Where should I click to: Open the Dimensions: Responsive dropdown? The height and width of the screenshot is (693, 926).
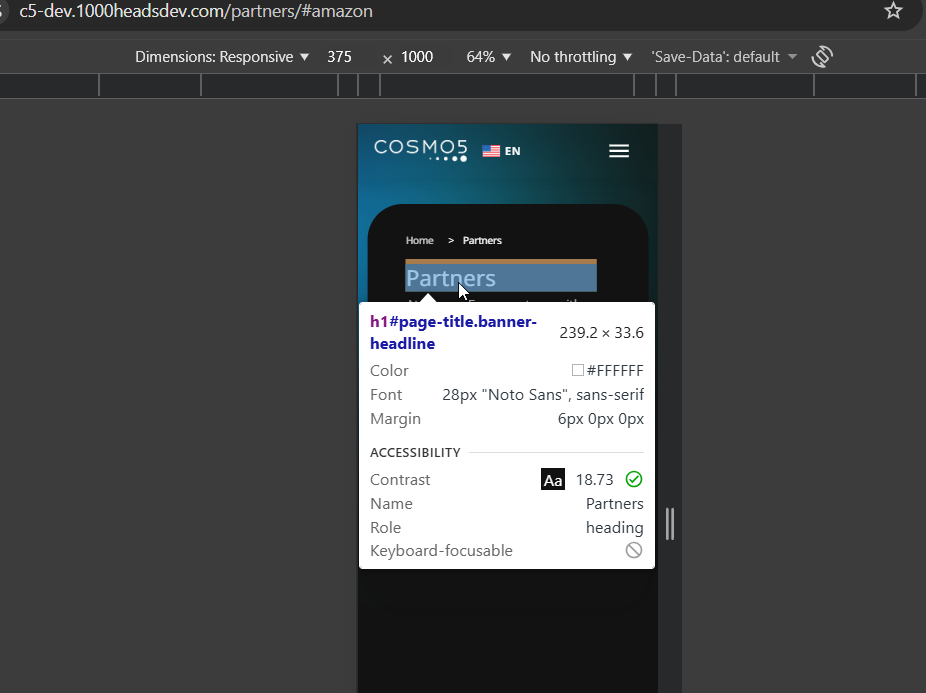click(222, 57)
